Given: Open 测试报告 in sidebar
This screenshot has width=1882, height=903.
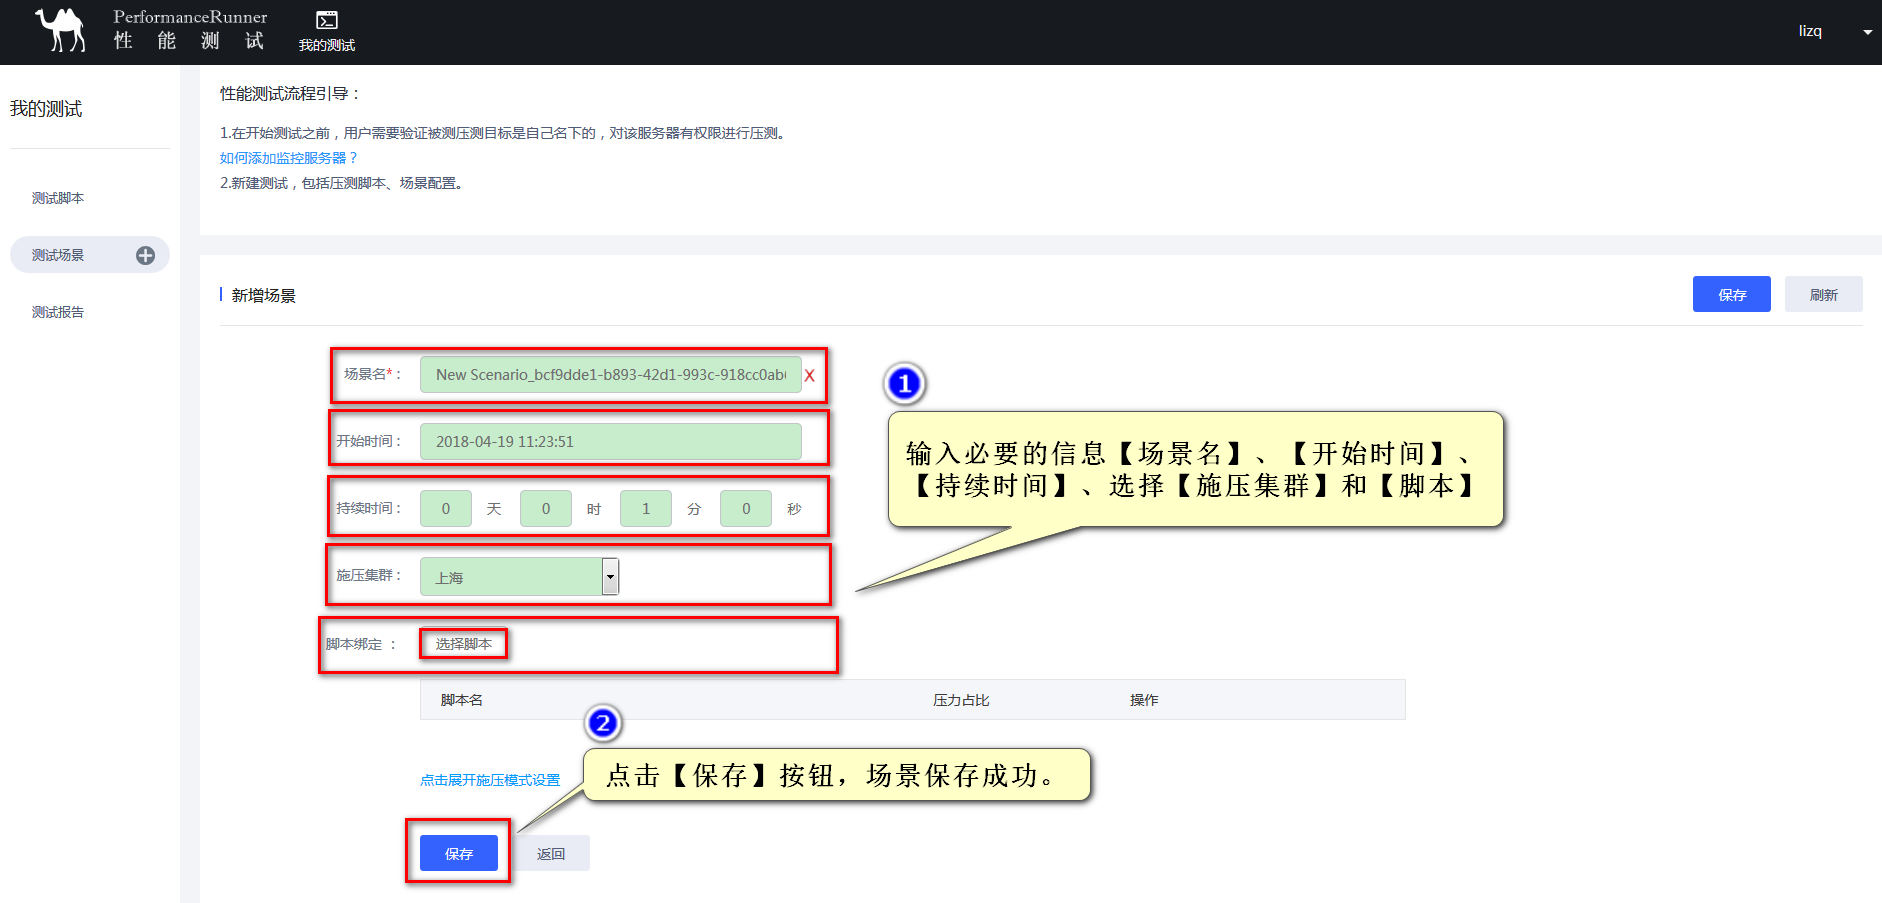Looking at the screenshot, I should pyautogui.click(x=58, y=312).
